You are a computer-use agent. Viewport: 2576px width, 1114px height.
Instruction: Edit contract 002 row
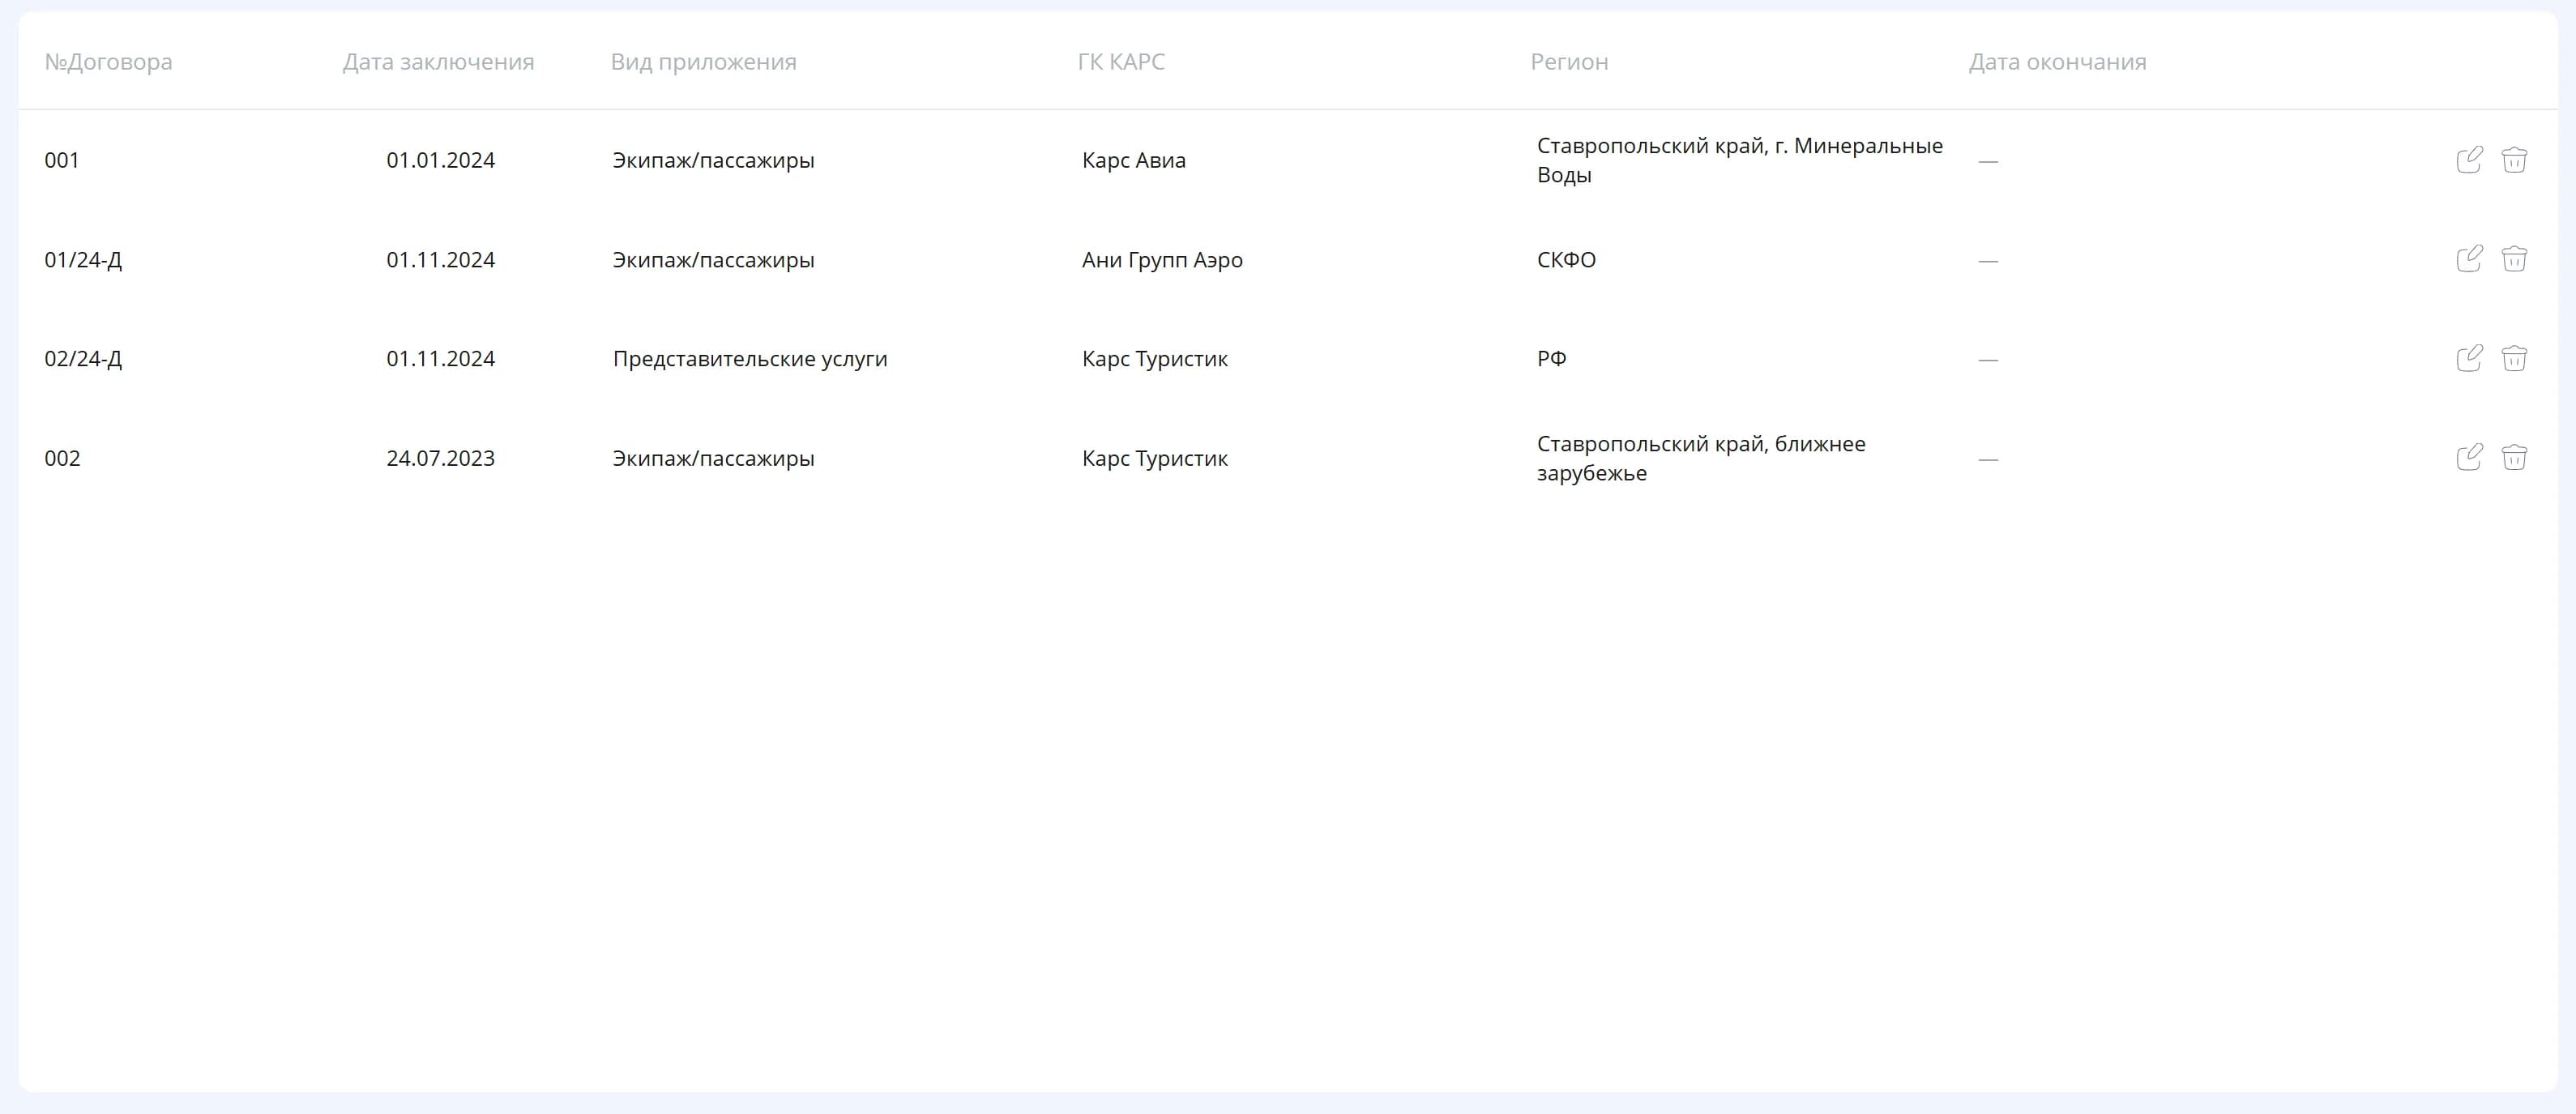pyautogui.click(x=2469, y=457)
